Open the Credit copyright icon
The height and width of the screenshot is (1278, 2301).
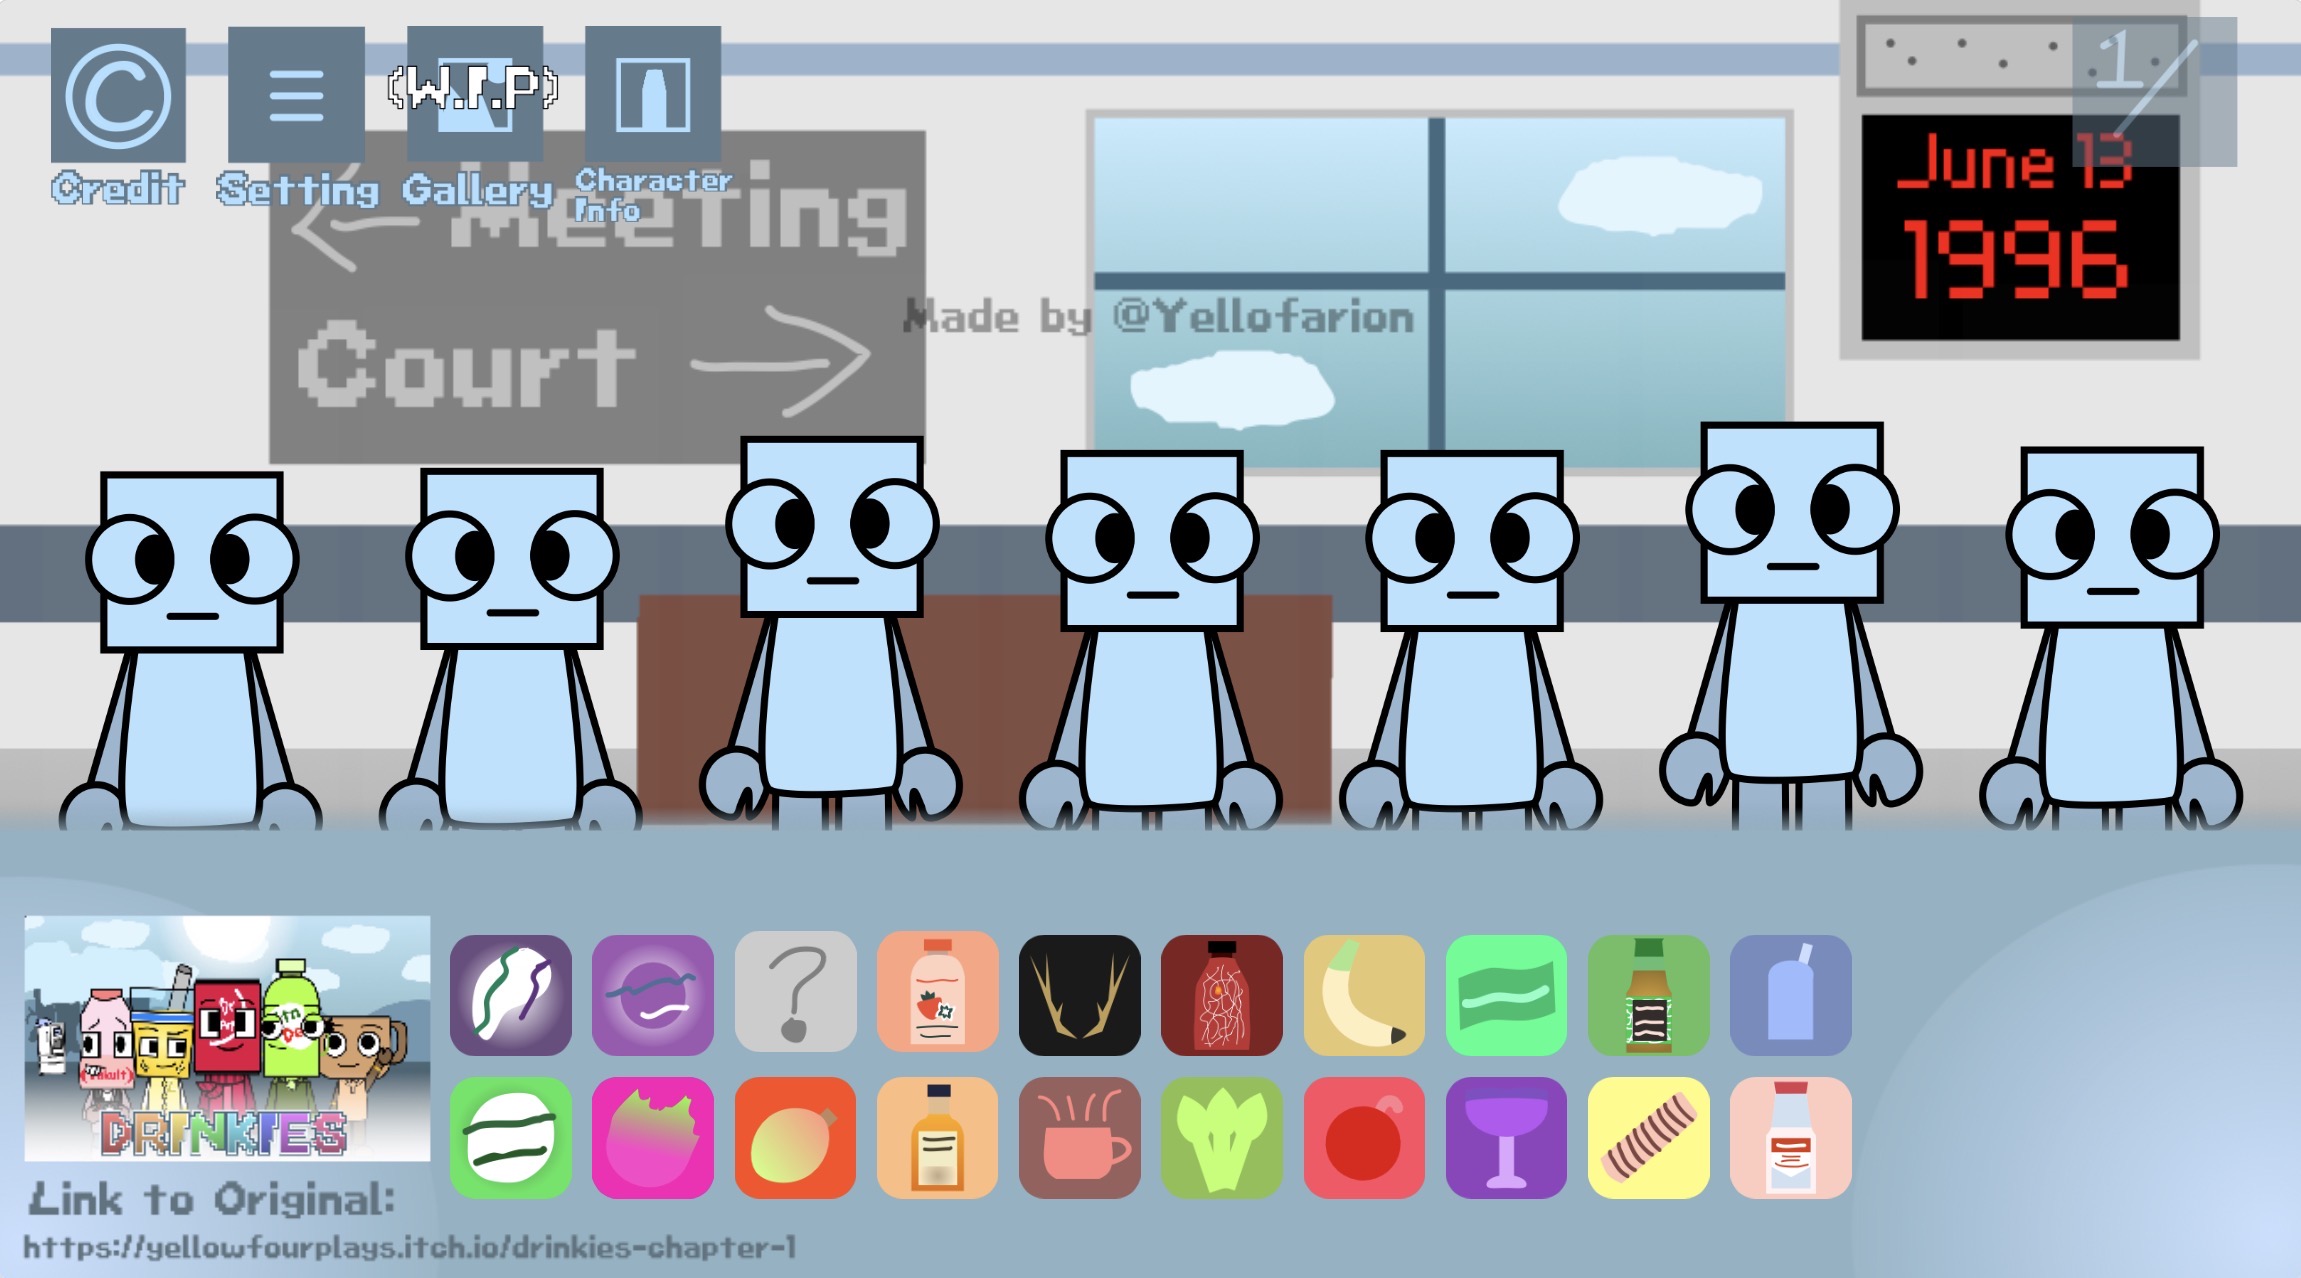coord(118,95)
